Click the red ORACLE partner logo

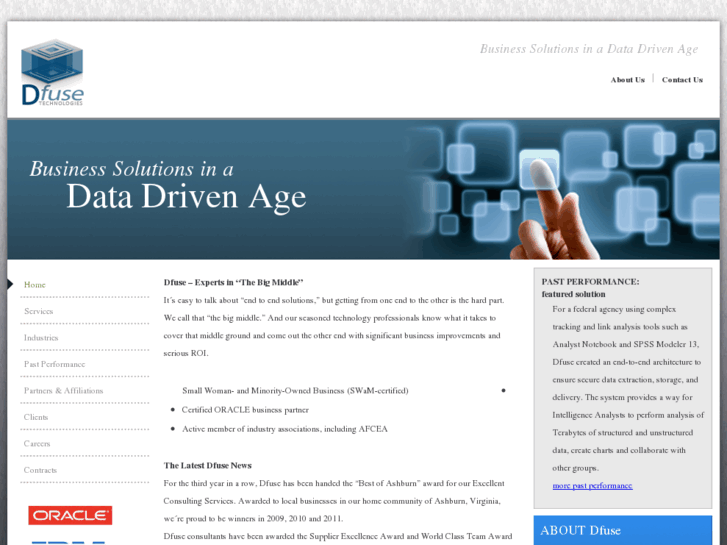(70, 515)
